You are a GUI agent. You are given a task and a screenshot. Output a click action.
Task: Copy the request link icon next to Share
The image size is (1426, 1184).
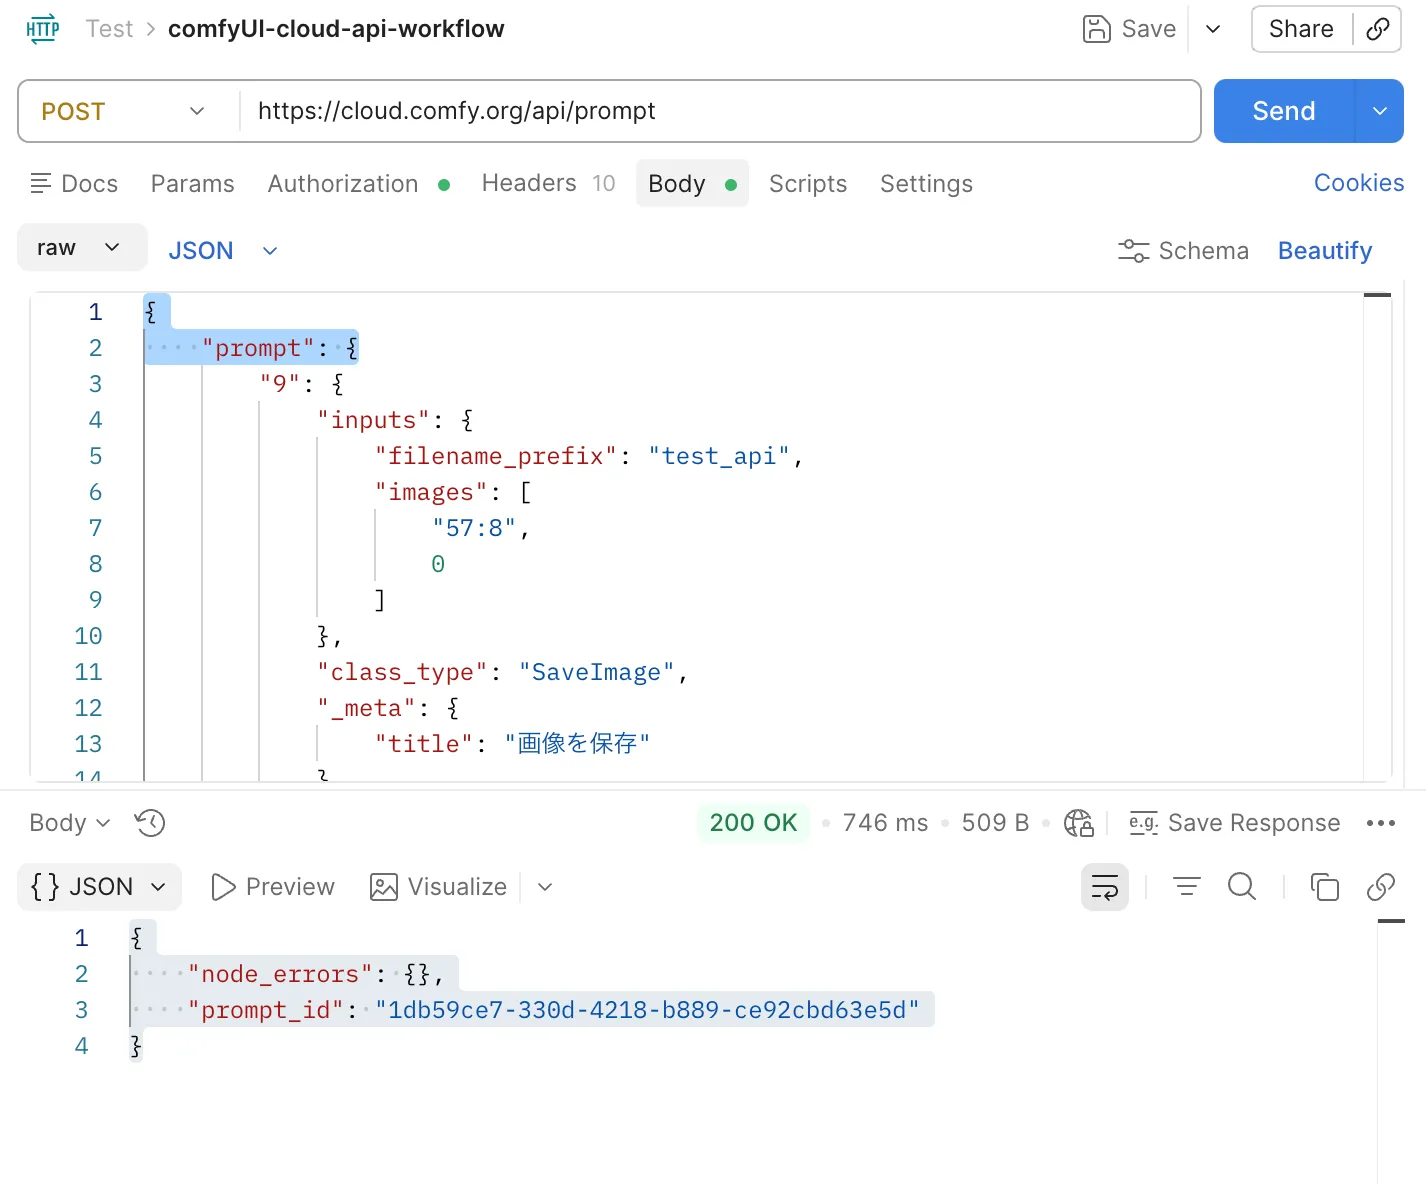[1378, 29]
